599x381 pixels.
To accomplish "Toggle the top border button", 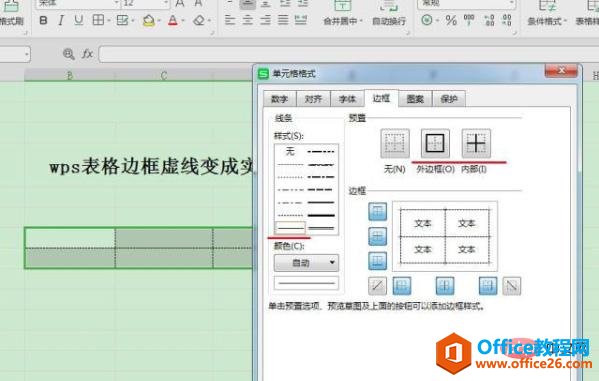I will (377, 211).
